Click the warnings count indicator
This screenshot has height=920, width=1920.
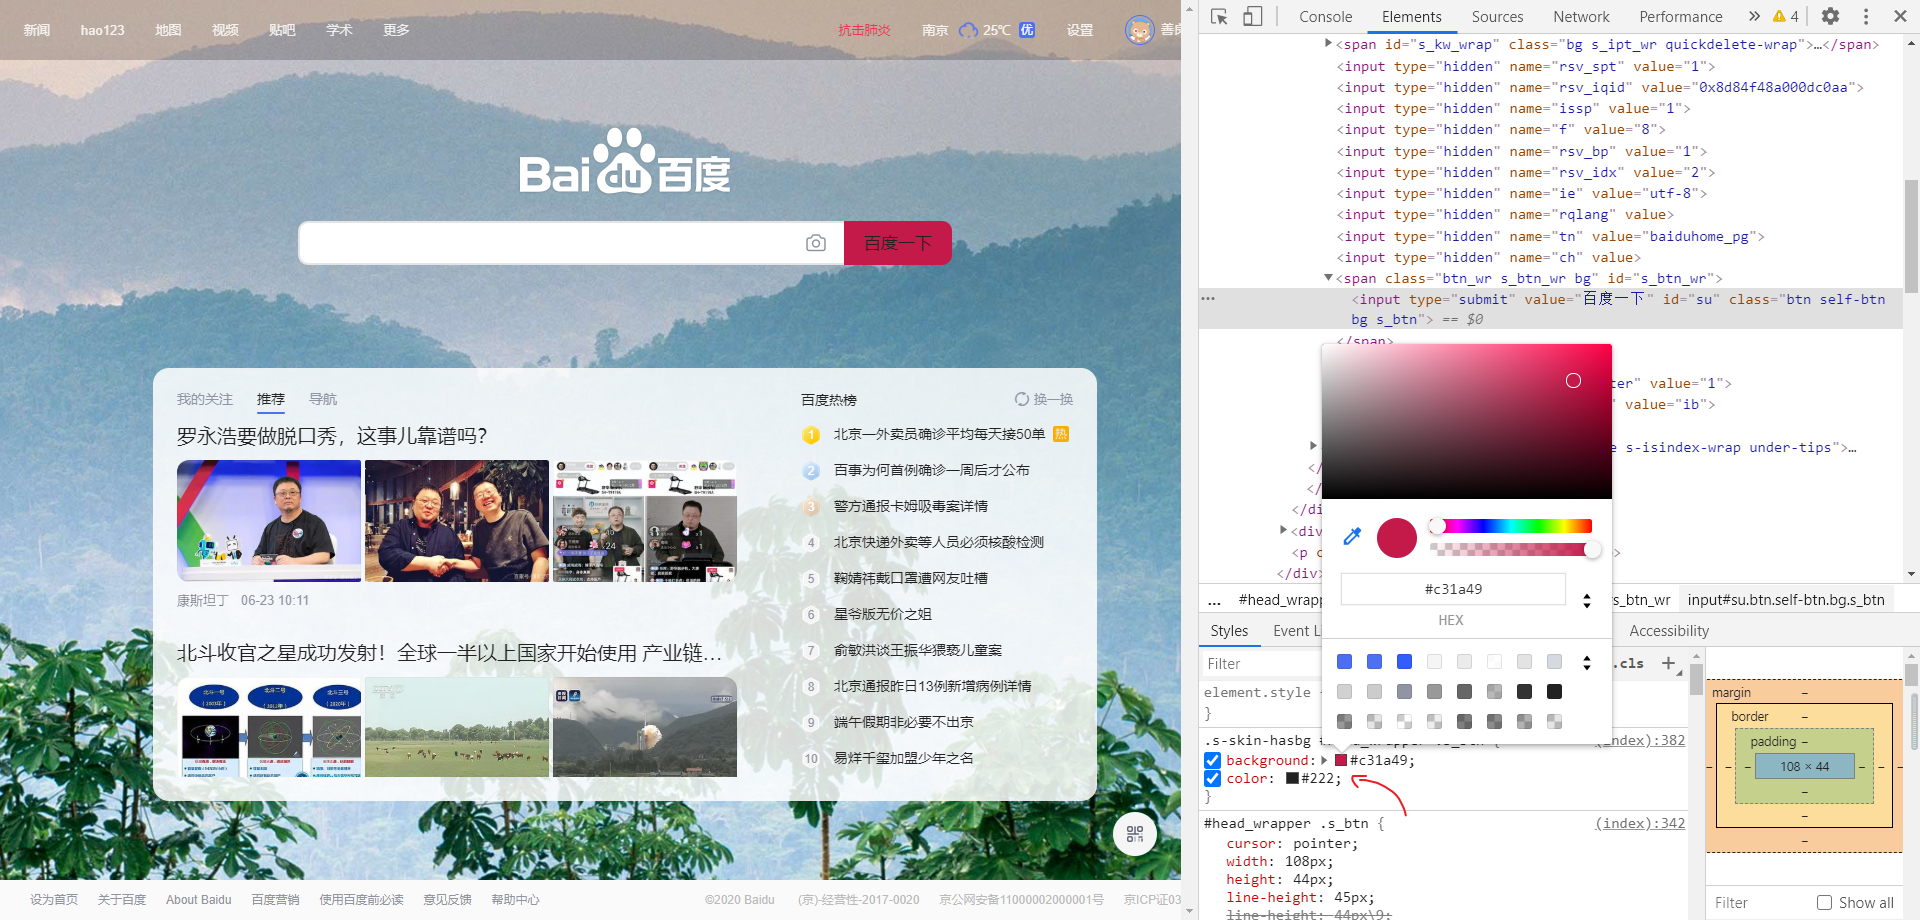point(1786,16)
